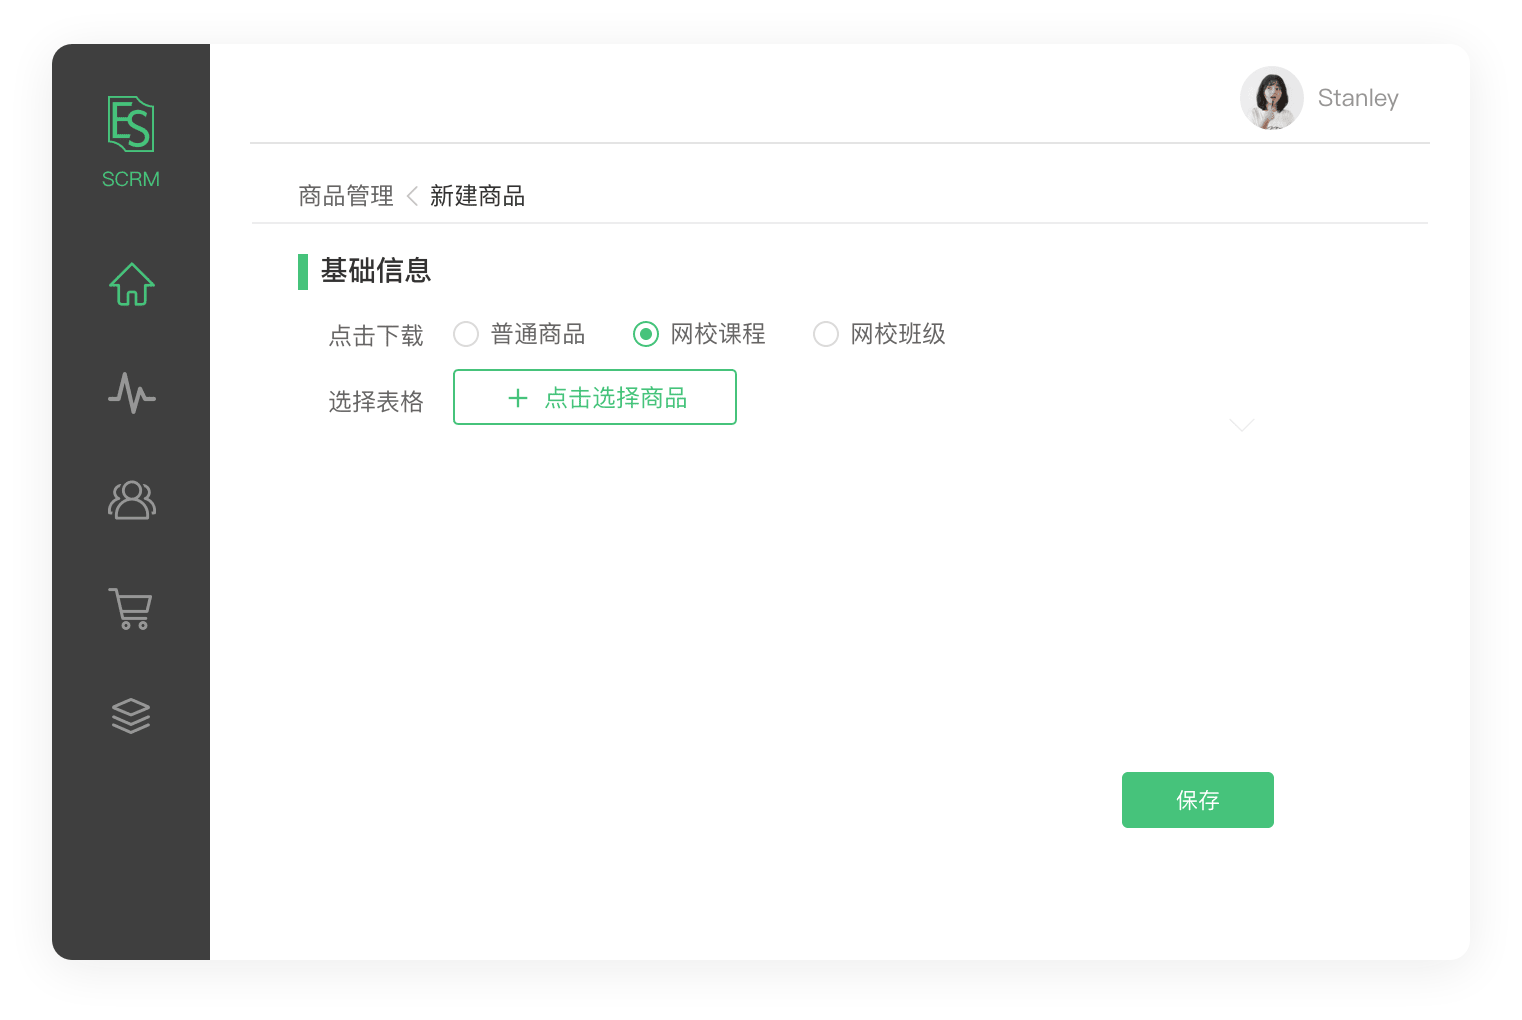Open the layers stack icon in sidebar
This screenshot has width=1522, height=1020.
pyautogui.click(x=131, y=716)
